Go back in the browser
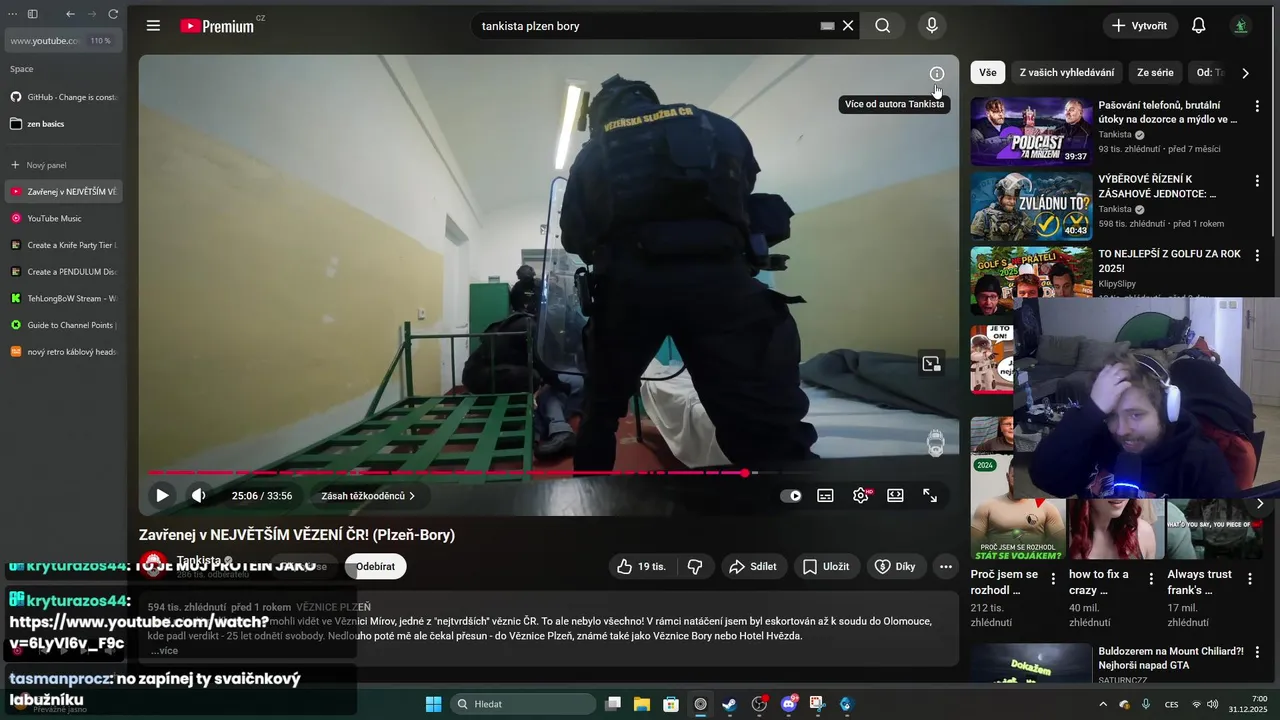 pyautogui.click(x=70, y=14)
